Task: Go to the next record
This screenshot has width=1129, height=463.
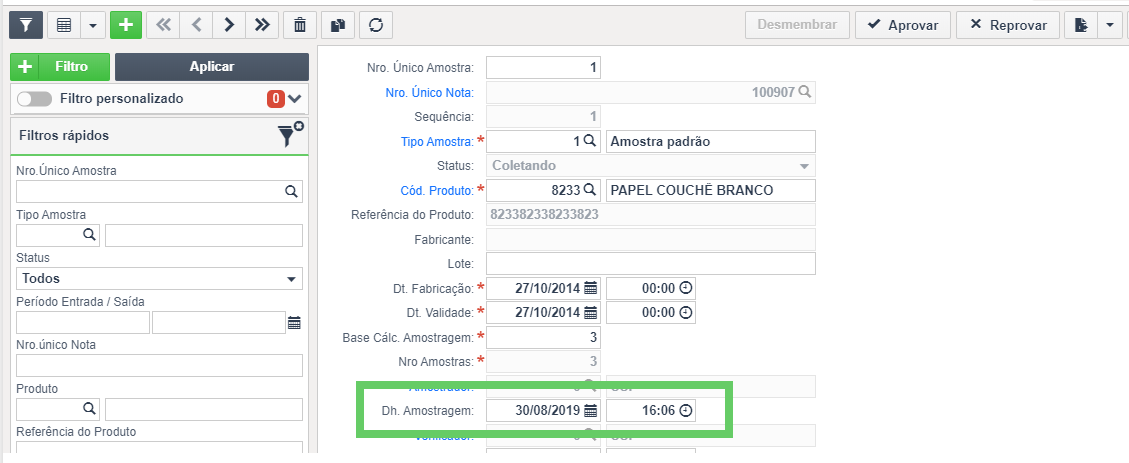Action: pyautogui.click(x=229, y=25)
